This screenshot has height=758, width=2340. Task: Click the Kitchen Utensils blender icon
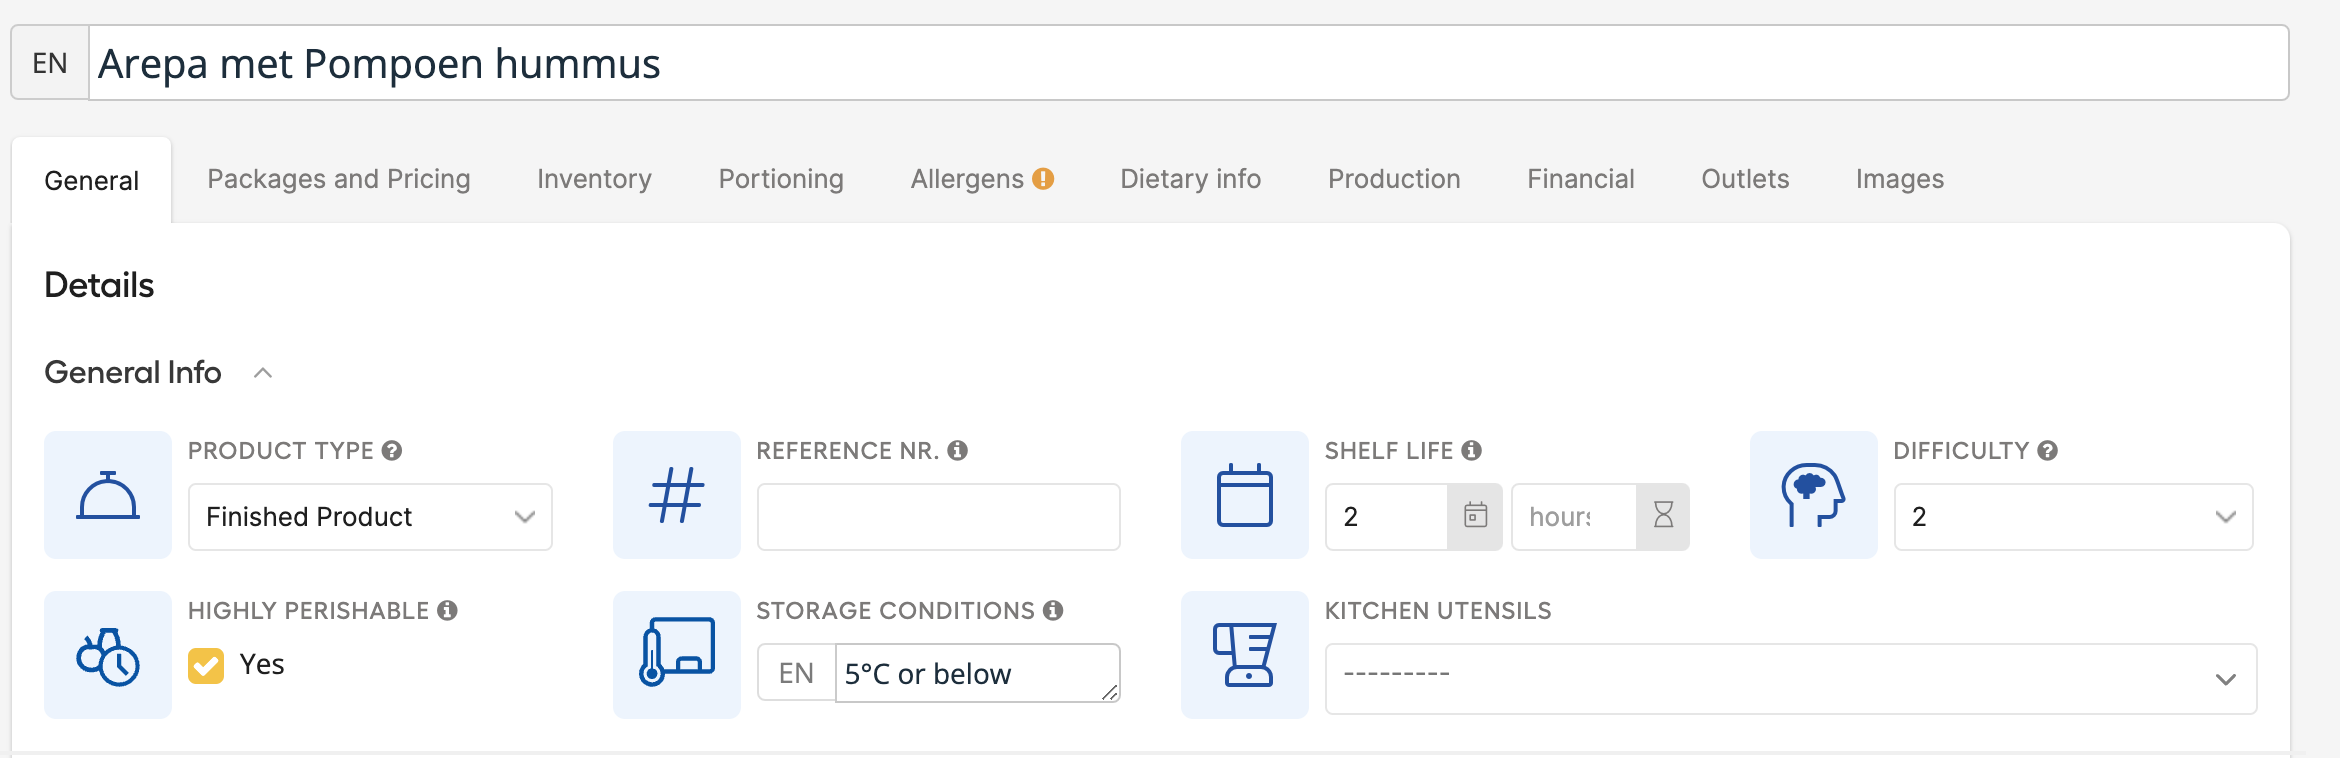click(x=1245, y=655)
